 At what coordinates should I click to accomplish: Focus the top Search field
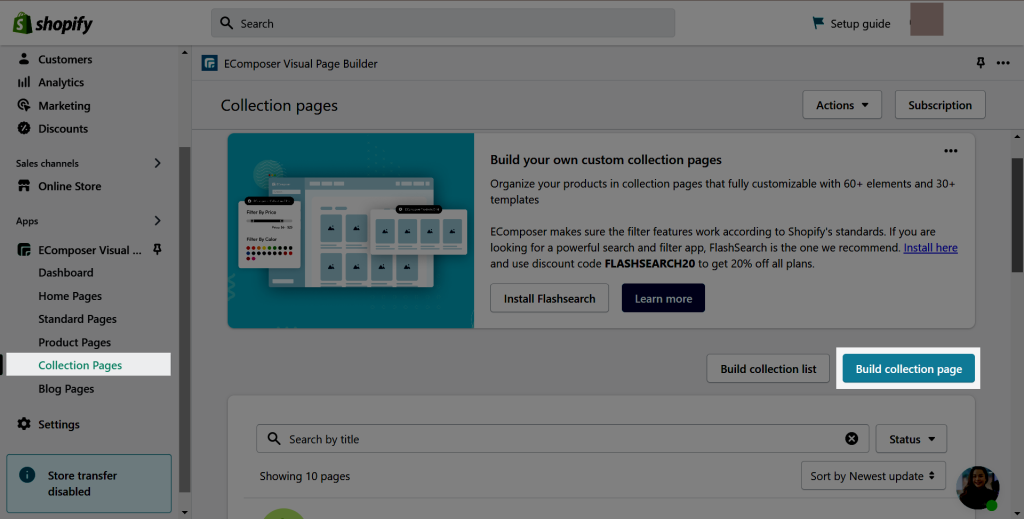443,23
